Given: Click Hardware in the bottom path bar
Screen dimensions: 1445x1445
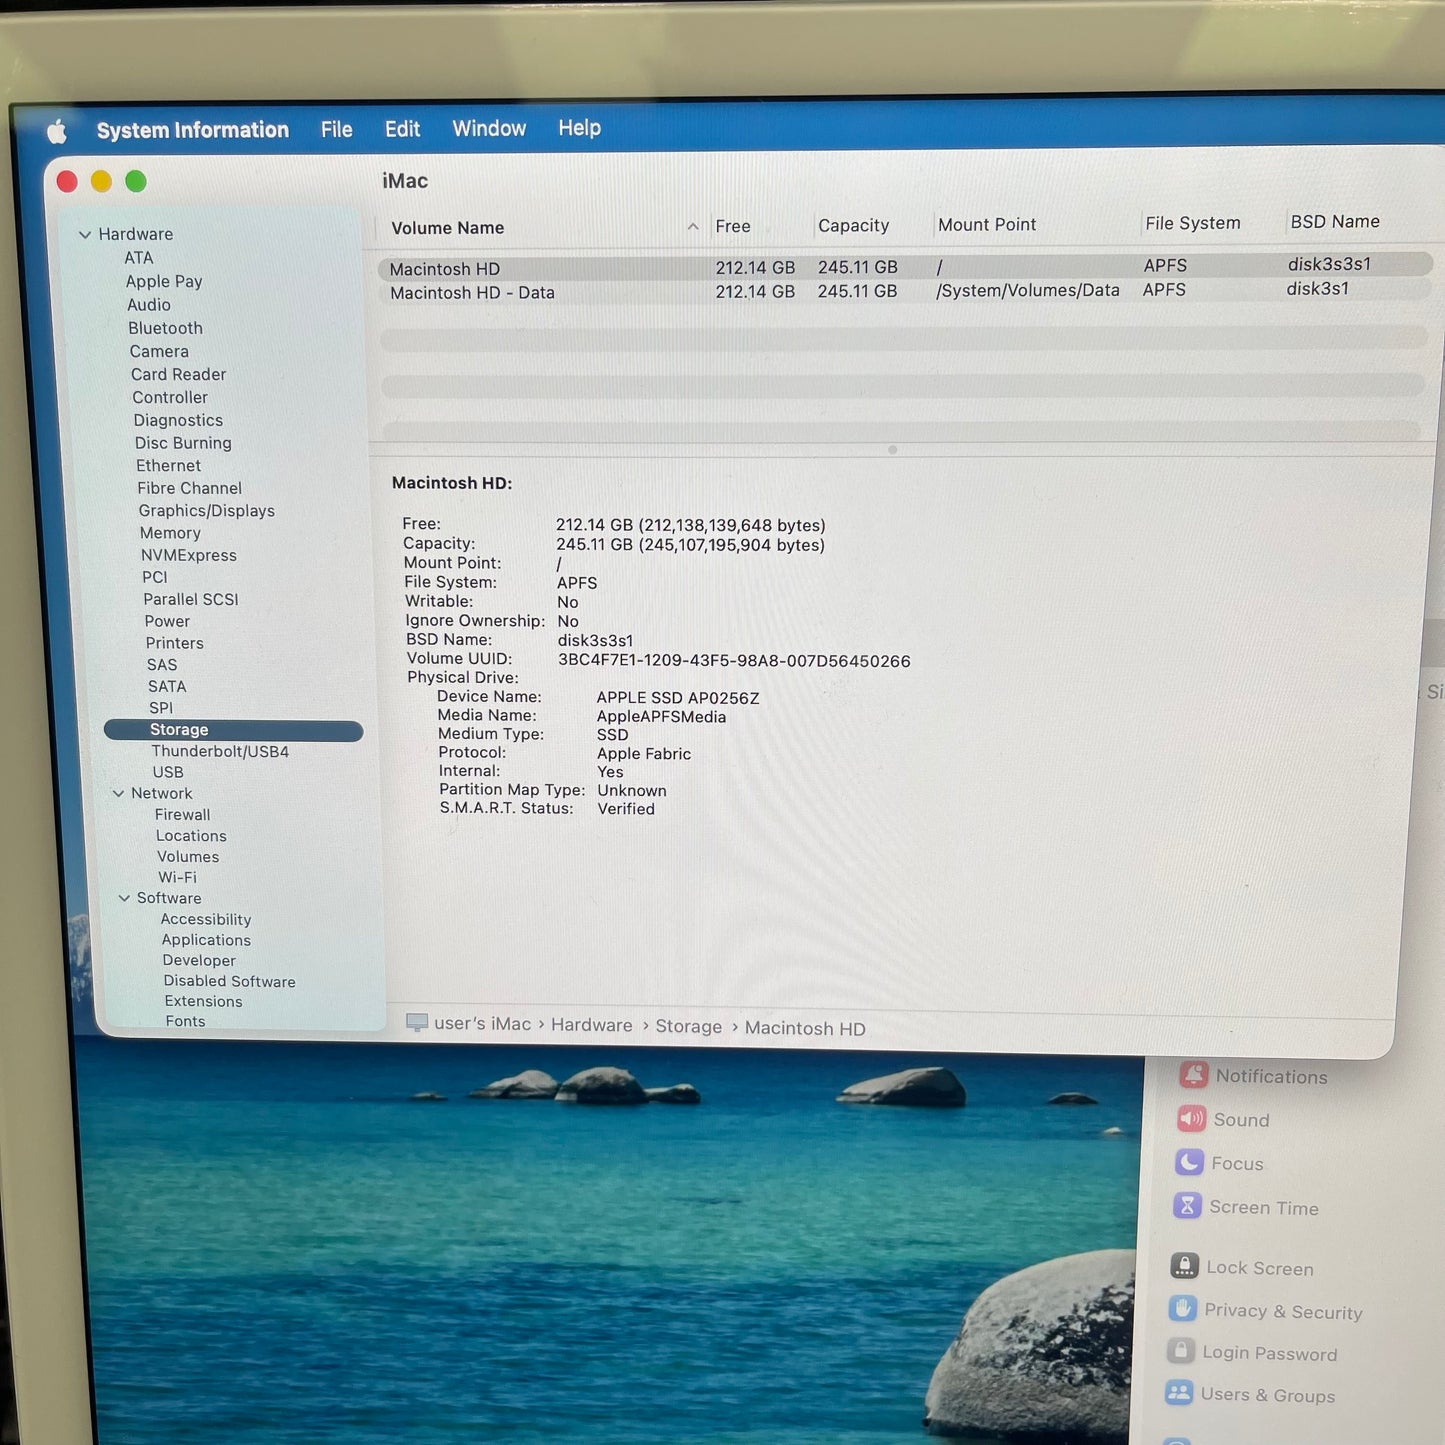Looking at the screenshot, I should pyautogui.click(x=592, y=1025).
